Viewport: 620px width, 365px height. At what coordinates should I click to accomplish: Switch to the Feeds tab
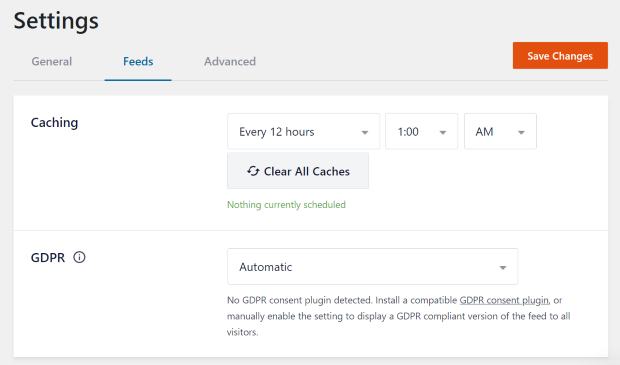click(x=138, y=62)
